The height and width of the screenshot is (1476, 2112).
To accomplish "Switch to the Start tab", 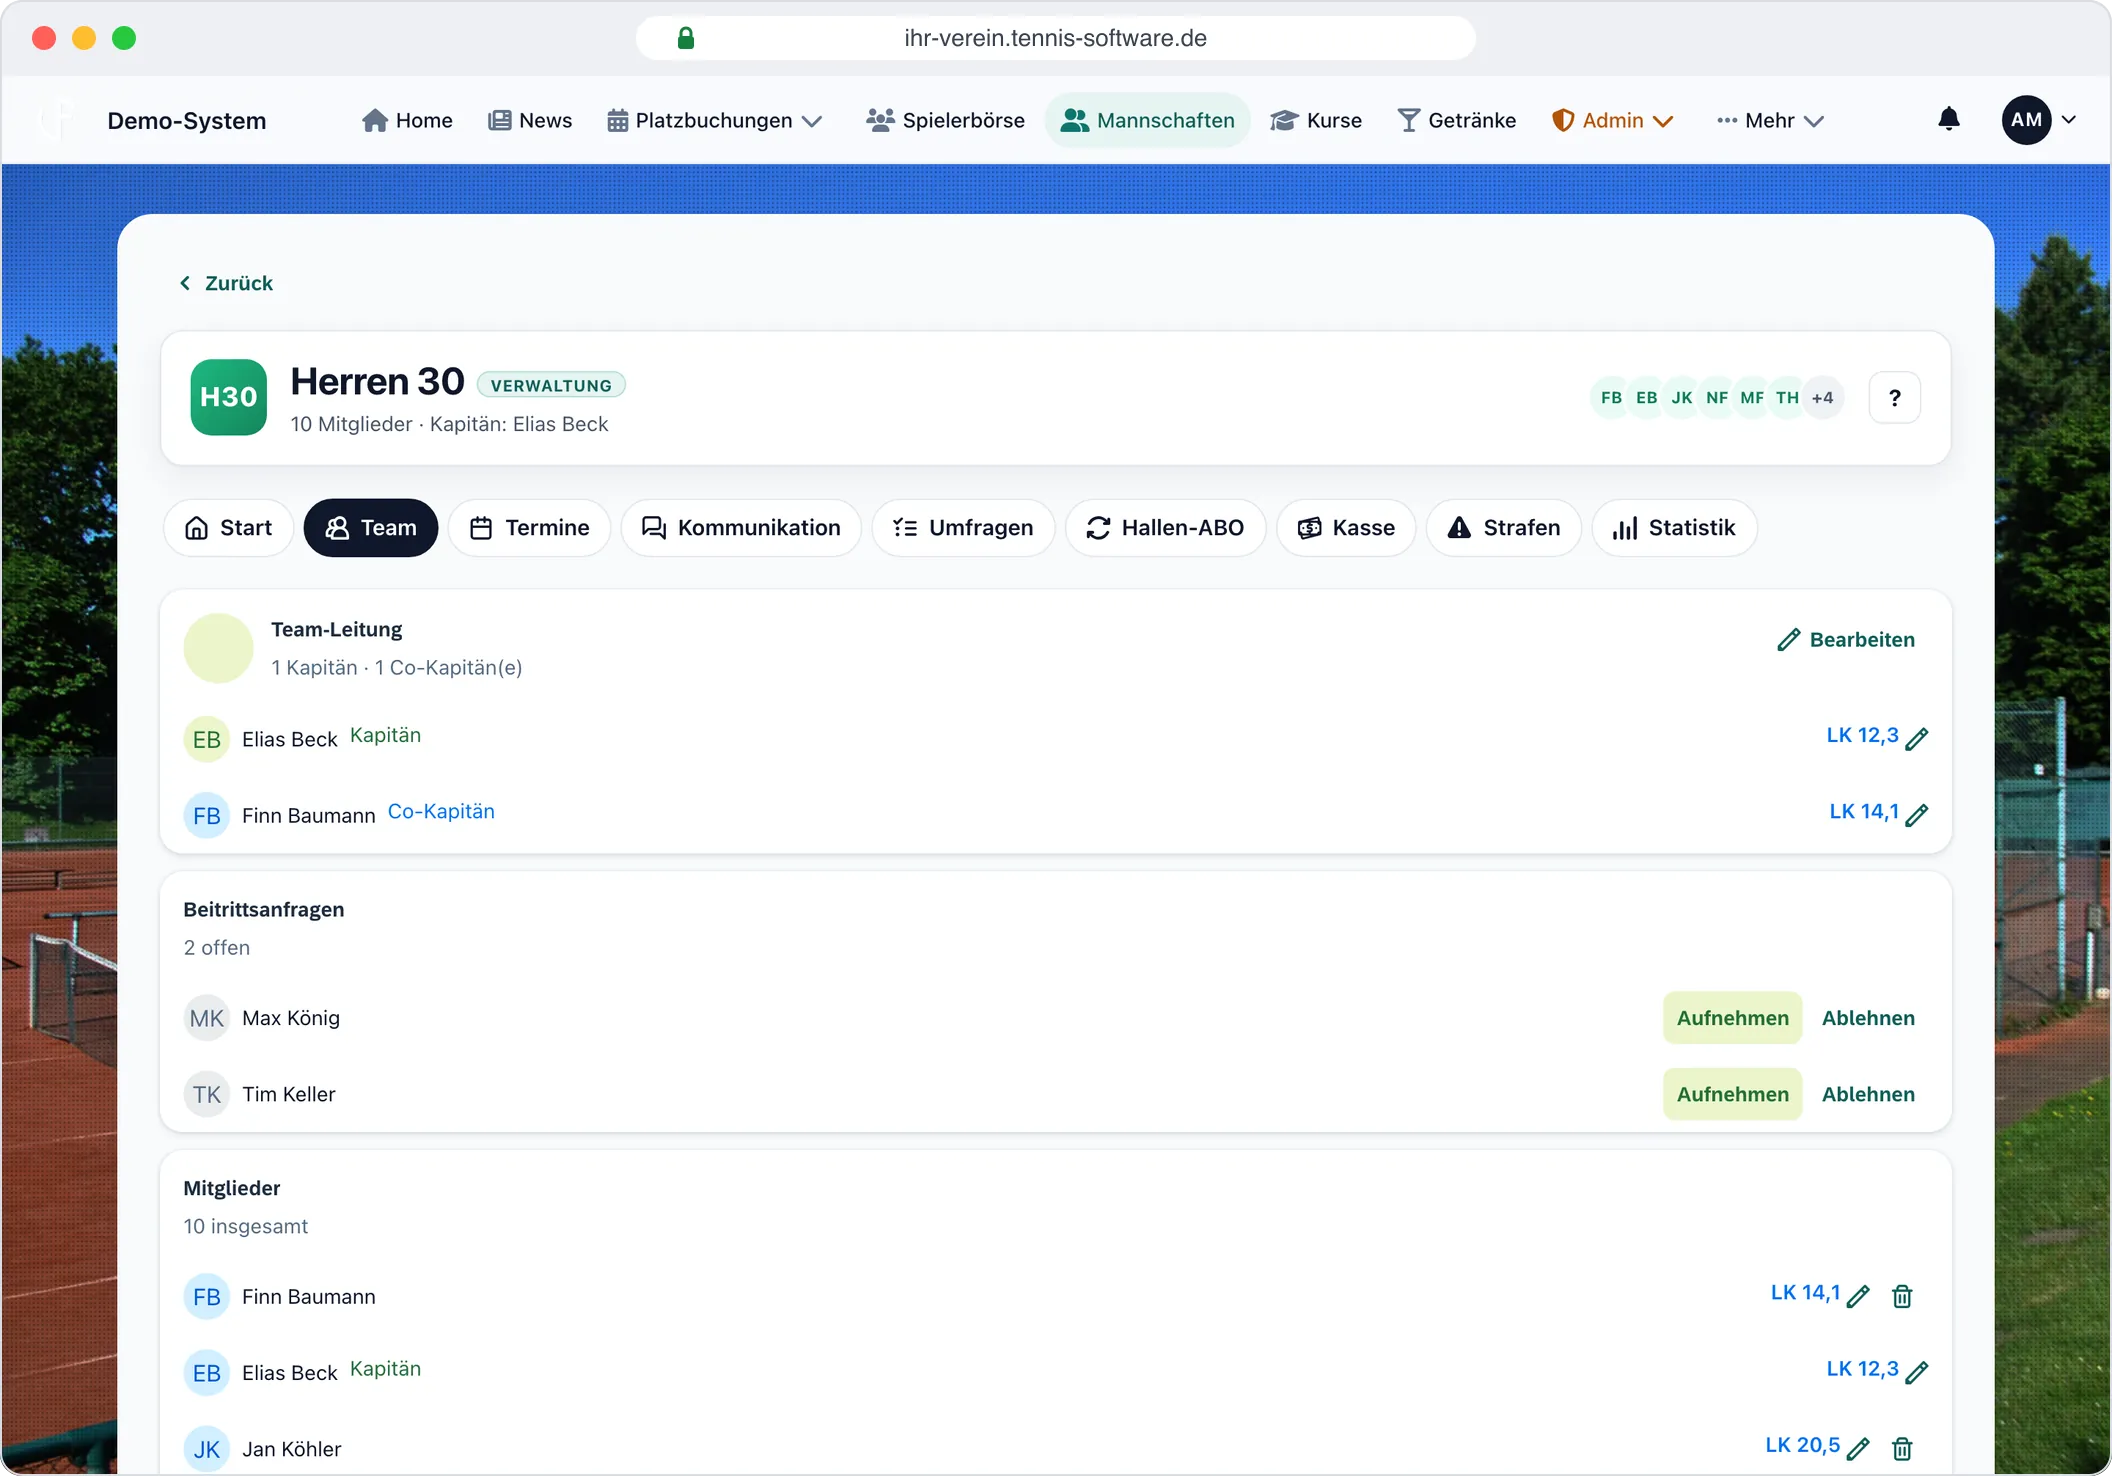I will 228,528.
